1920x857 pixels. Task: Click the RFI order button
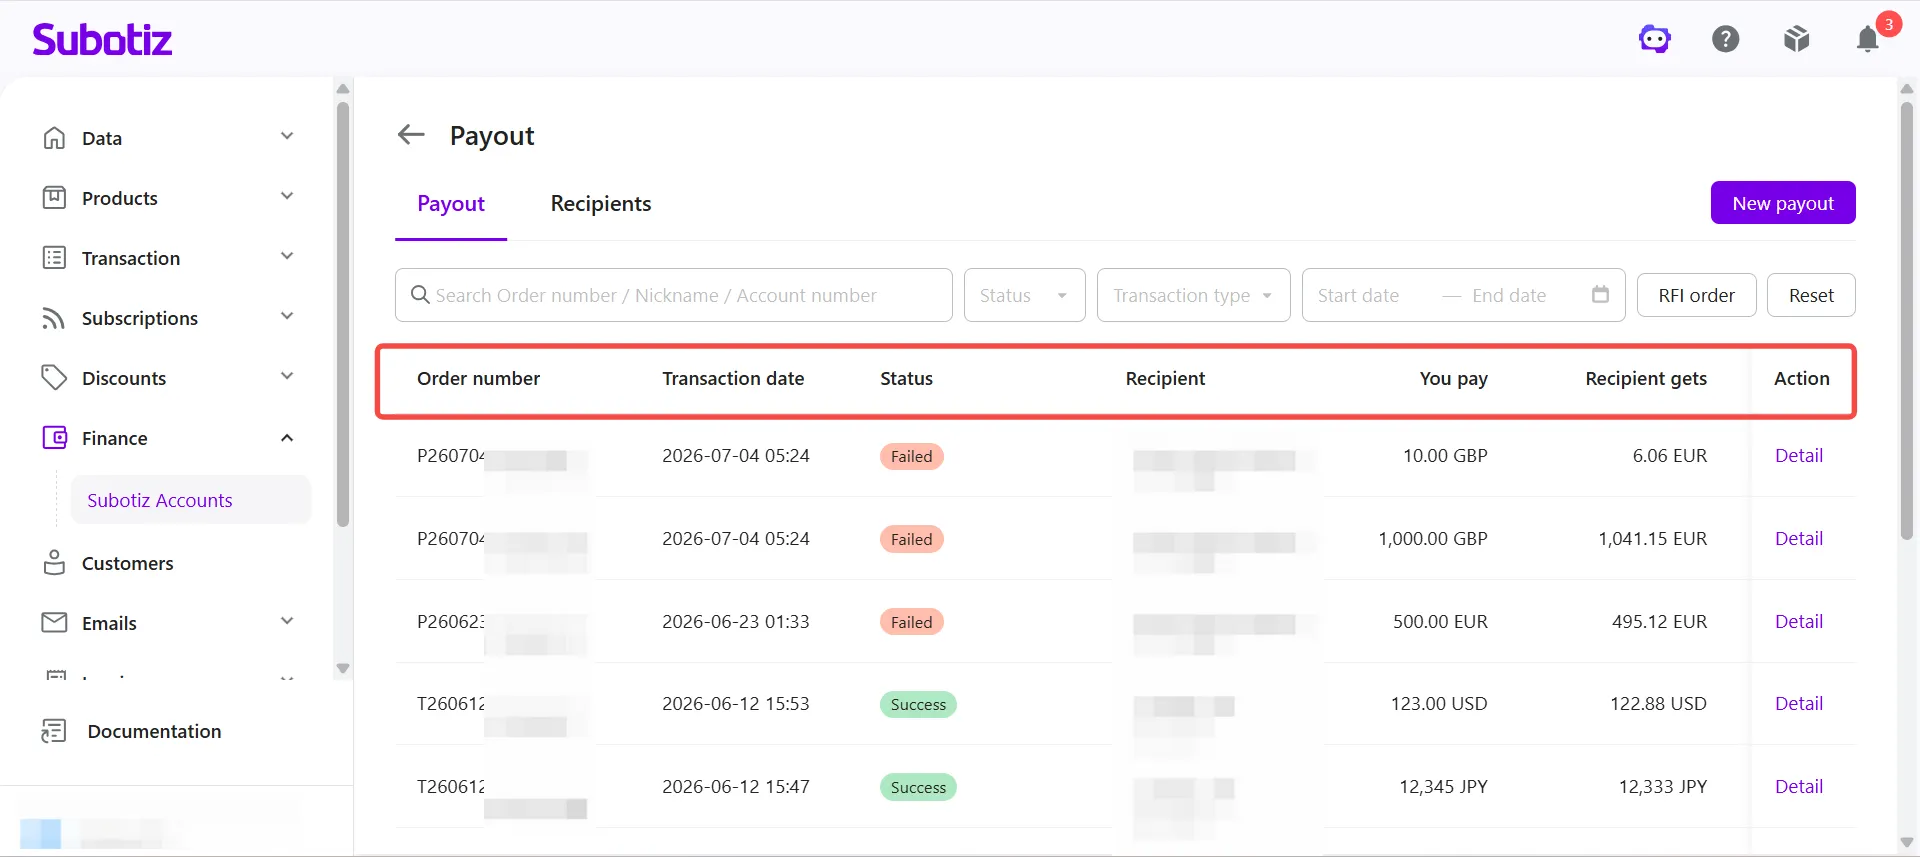click(1696, 295)
